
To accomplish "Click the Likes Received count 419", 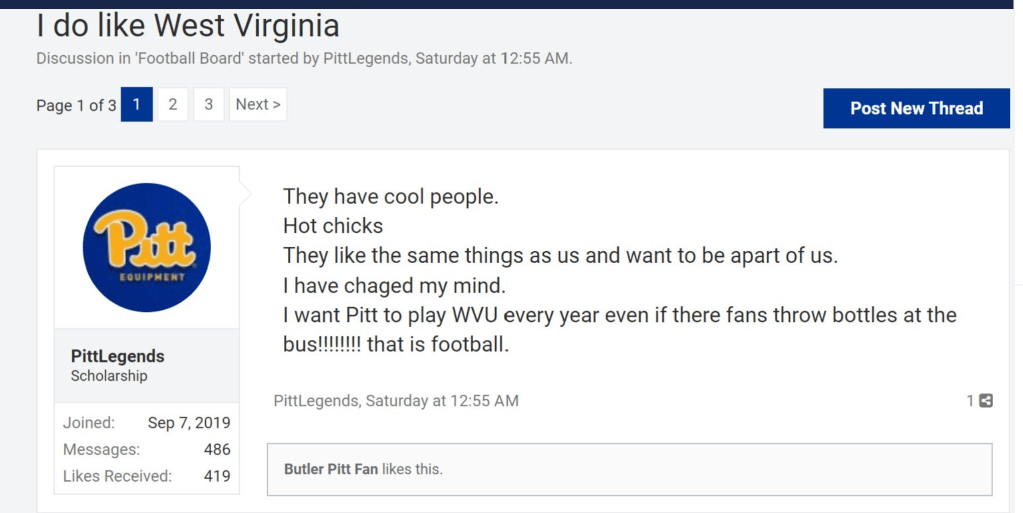I will pos(217,476).
